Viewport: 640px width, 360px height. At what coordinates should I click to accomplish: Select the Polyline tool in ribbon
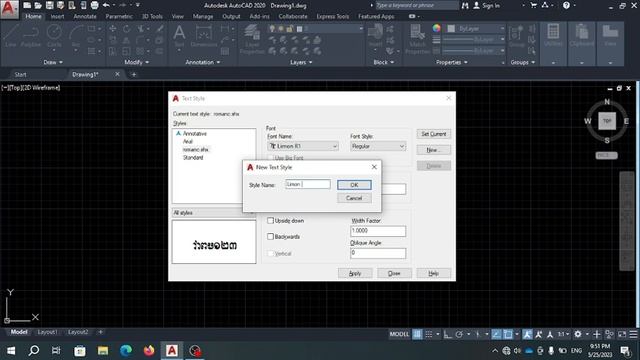[31, 36]
